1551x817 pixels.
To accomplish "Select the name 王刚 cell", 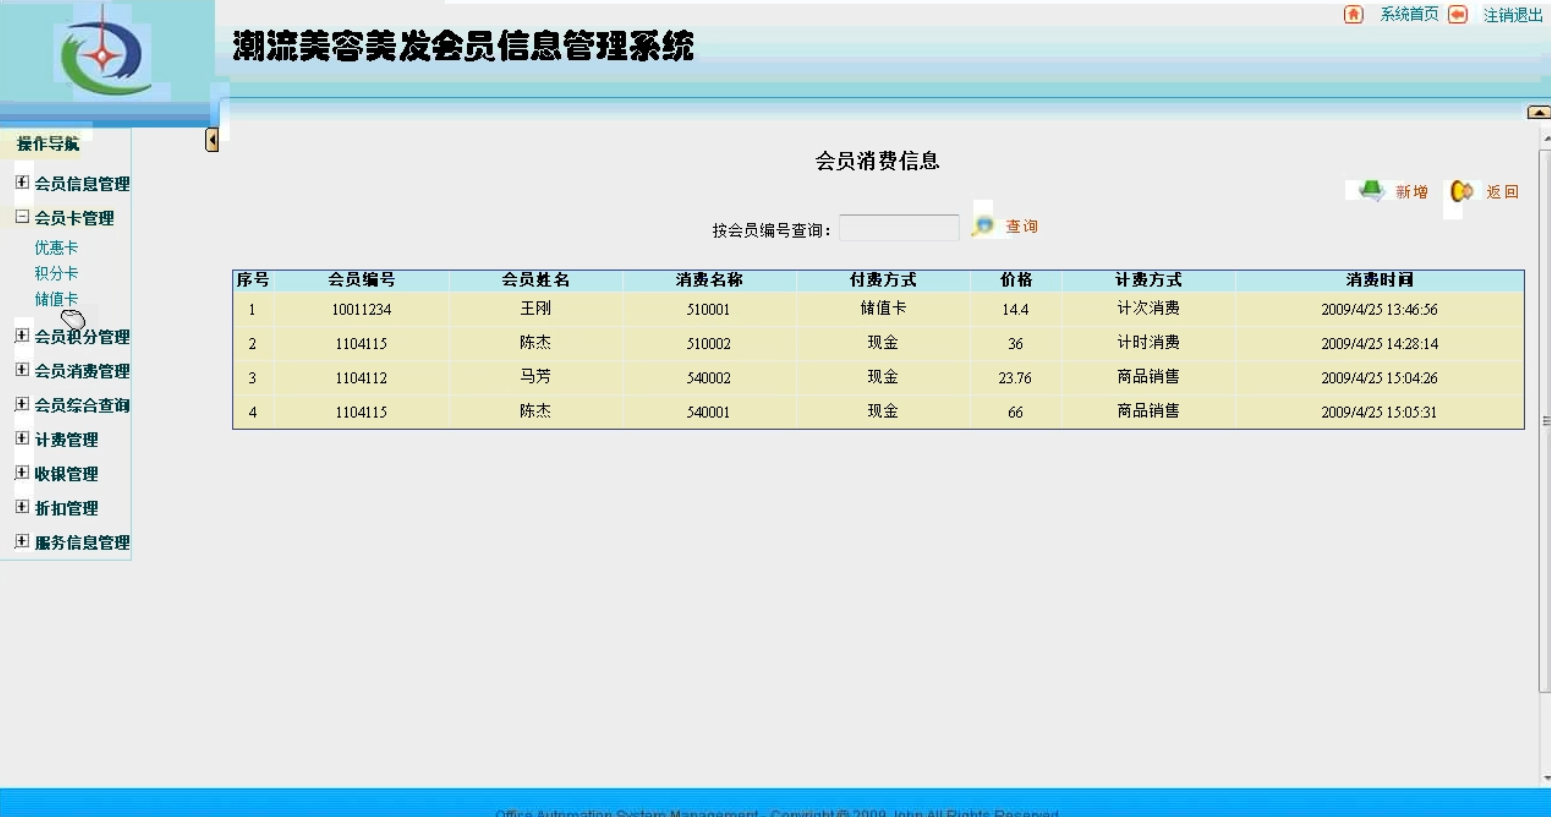I will click(535, 309).
